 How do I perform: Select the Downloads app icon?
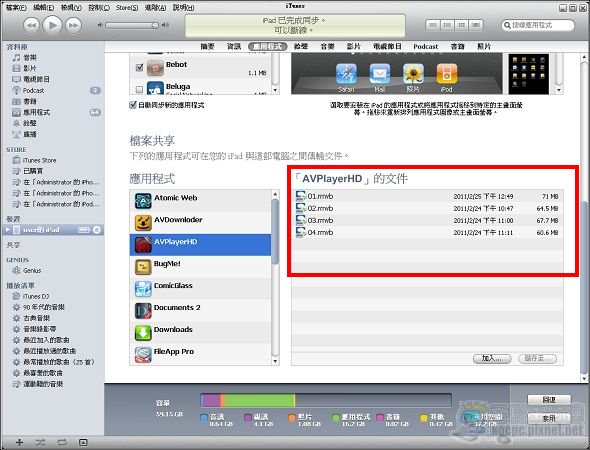(x=143, y=333)
